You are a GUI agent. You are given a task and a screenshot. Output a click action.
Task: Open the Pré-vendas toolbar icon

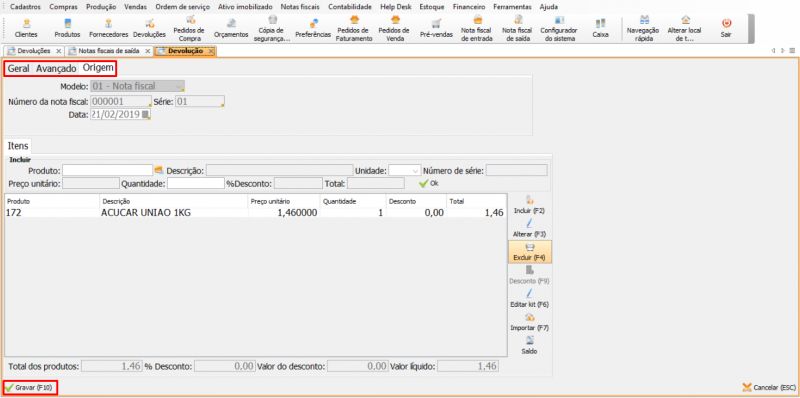point(435,29)
